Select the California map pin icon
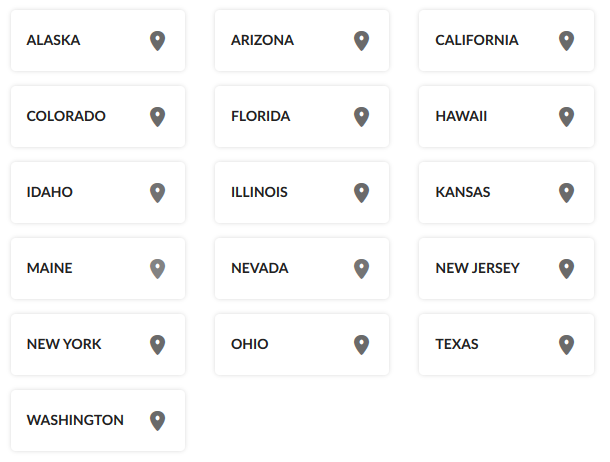 click(566, 40)
